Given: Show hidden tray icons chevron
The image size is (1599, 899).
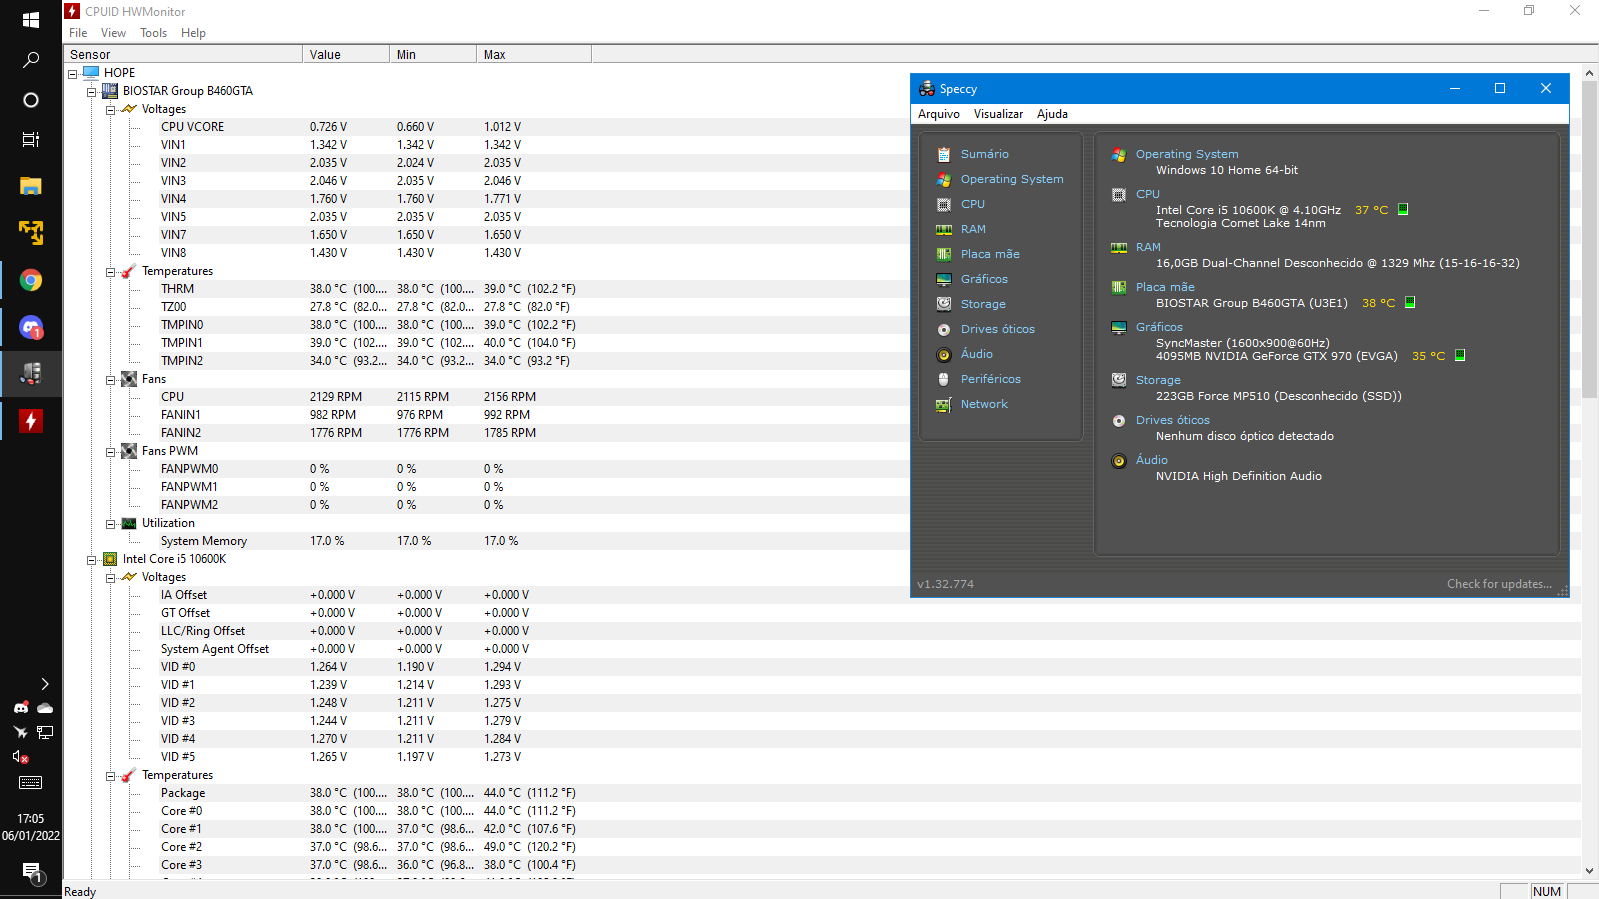Looking at the screenshot, I should (x=45, y=684).
